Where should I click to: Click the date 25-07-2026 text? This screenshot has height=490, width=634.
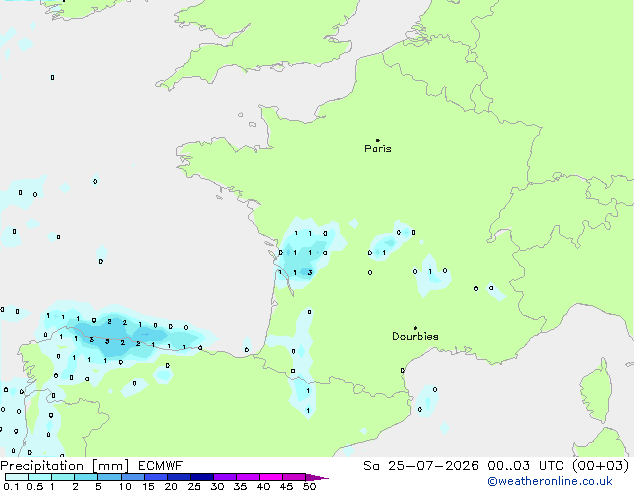coord(433,466)
